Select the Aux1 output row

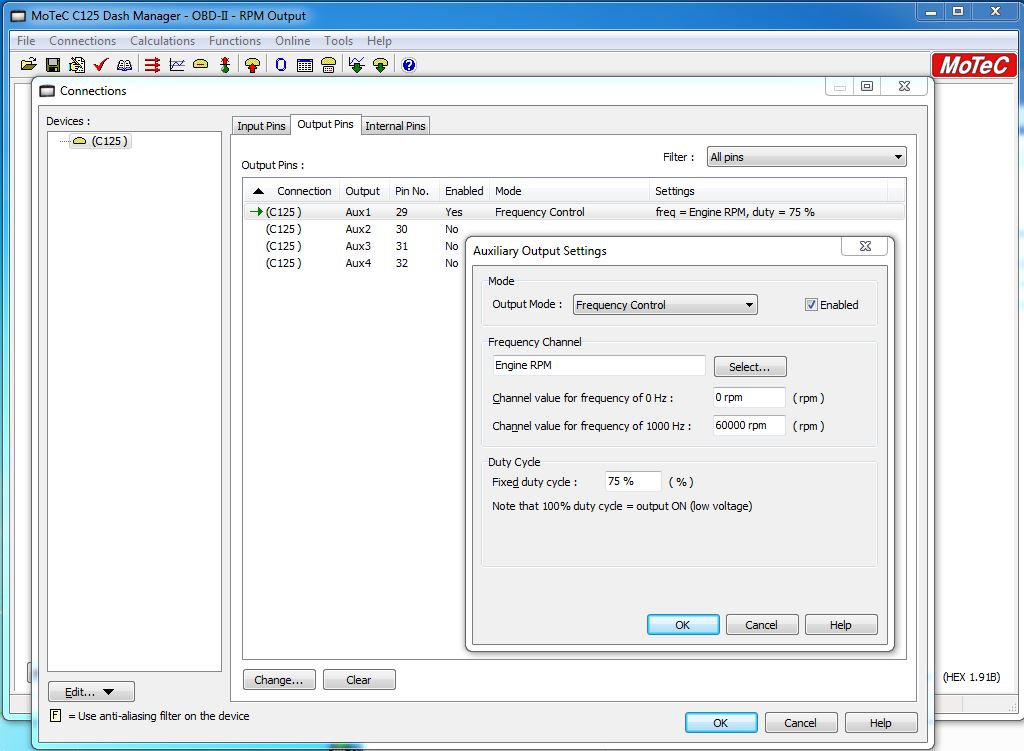point(575,212)
